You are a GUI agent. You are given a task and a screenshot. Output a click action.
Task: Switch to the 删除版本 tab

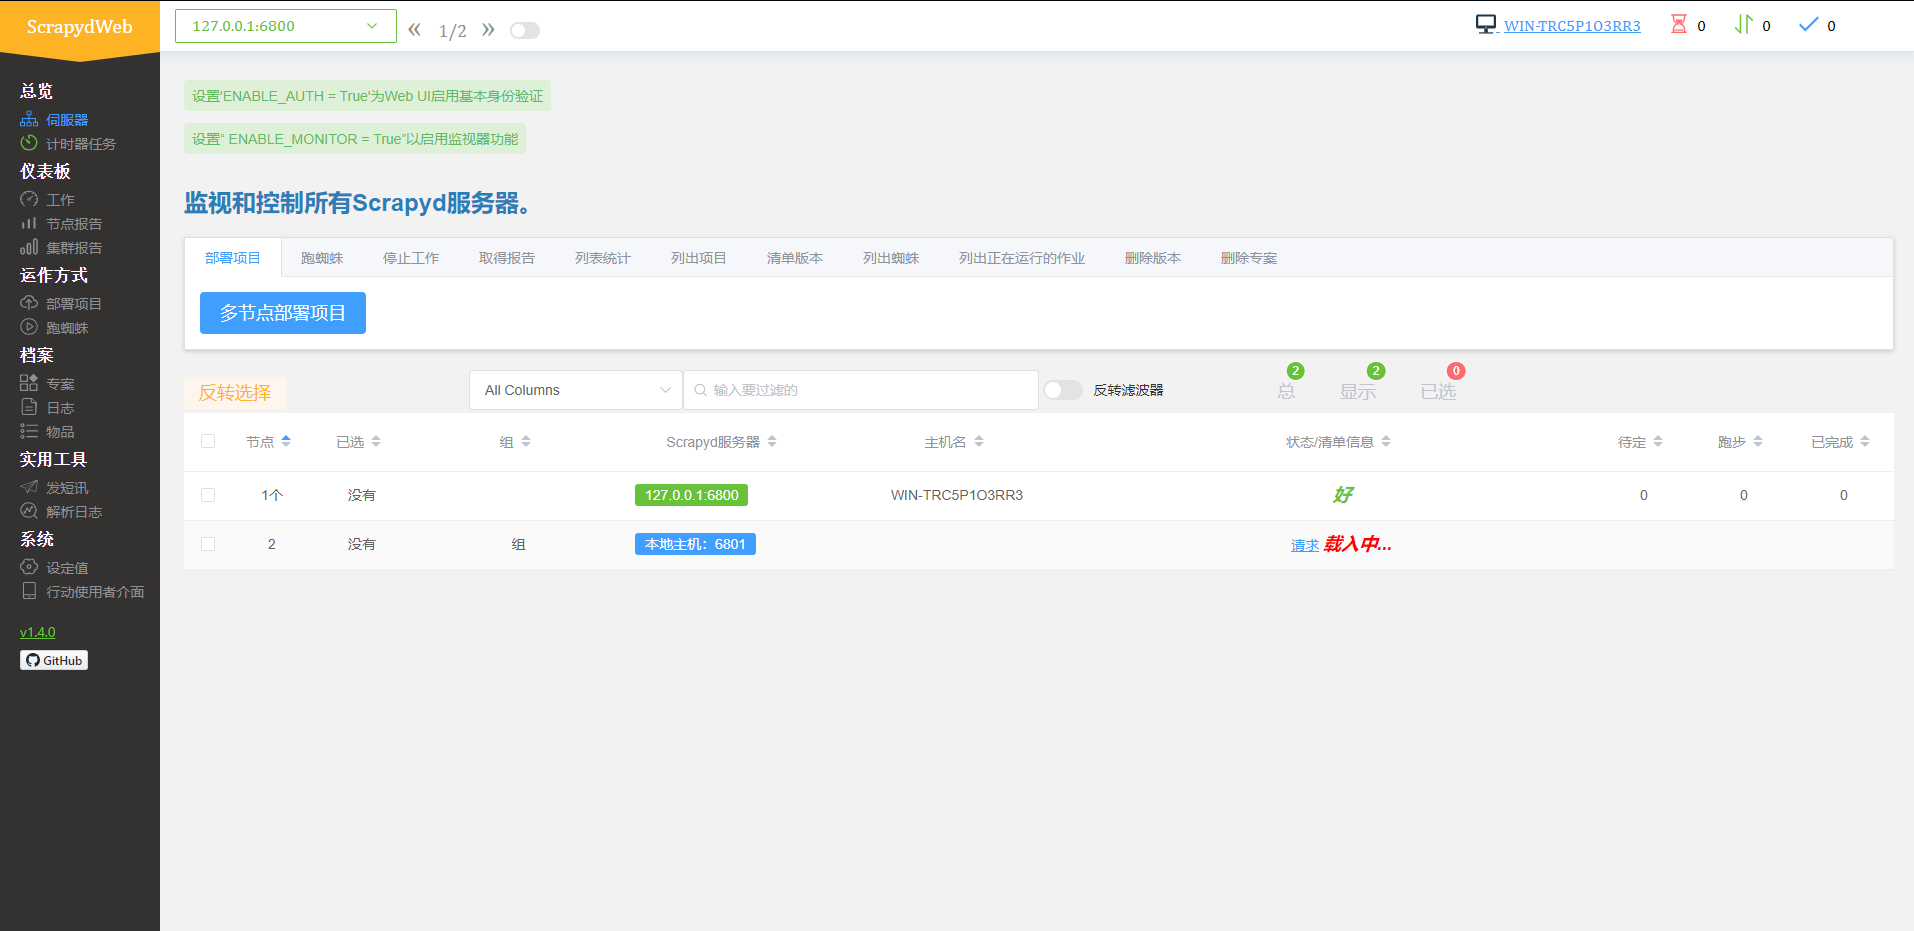[x=1153, y=258]
